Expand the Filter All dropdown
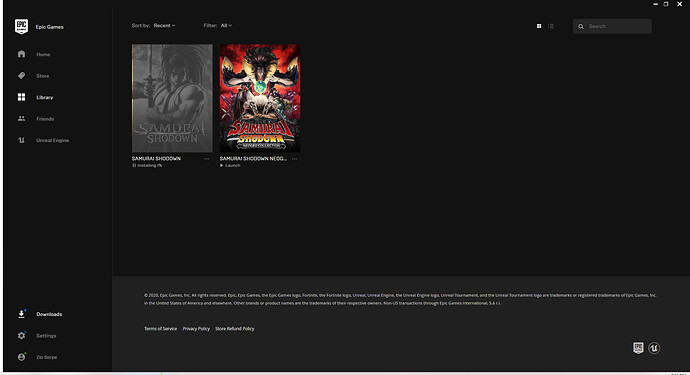Image resolution: width=690 pixels, height=375 pixels. pos(226,26)
